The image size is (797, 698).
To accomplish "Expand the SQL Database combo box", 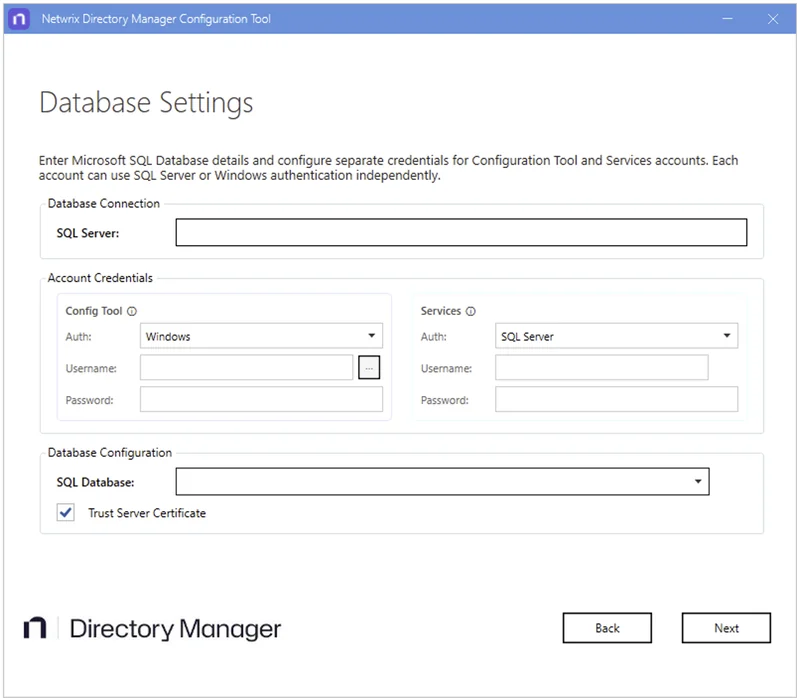I will click(442, 481).
